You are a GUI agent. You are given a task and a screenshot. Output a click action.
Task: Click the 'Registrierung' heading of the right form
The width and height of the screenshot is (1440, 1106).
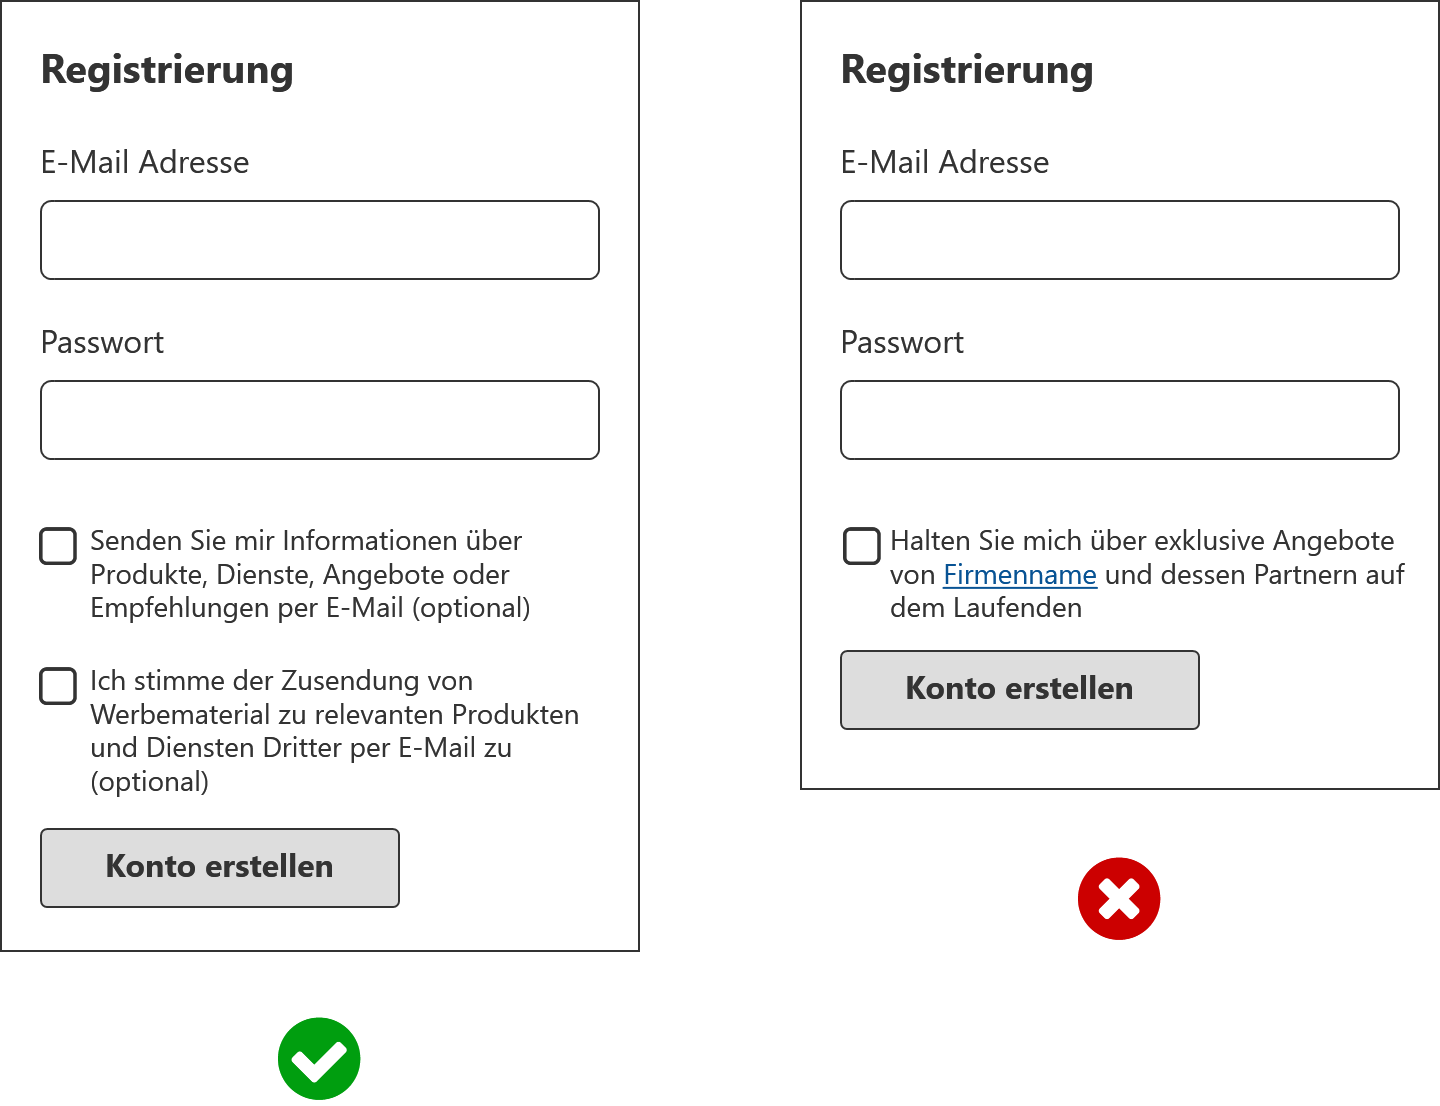[967, 70]
